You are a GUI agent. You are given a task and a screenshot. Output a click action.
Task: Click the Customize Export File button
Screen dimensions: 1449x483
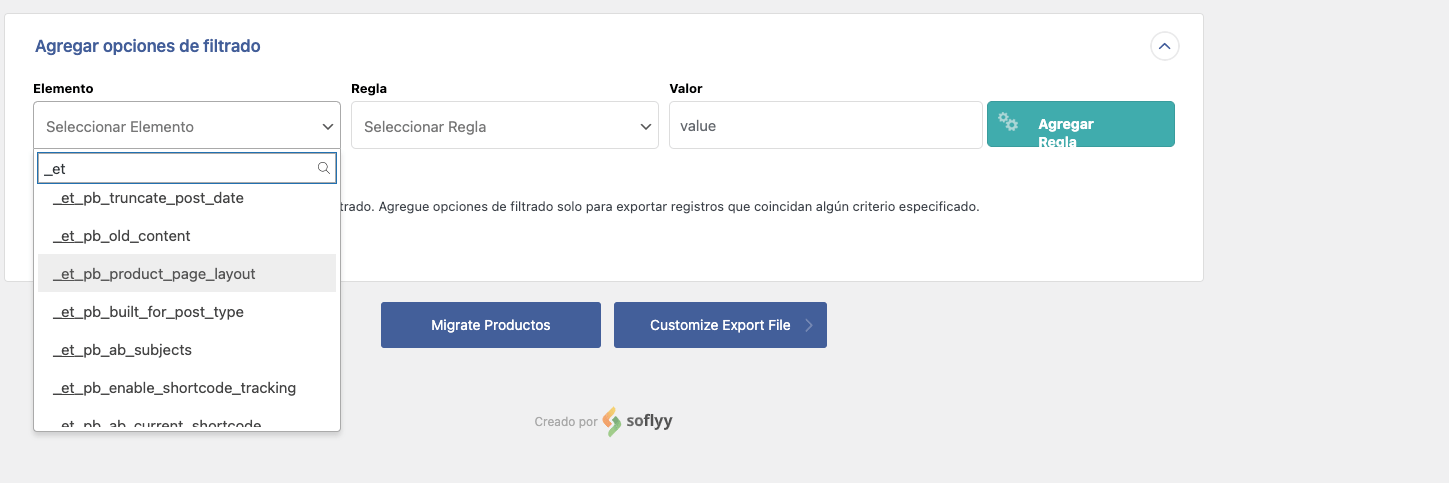[720, 325]
